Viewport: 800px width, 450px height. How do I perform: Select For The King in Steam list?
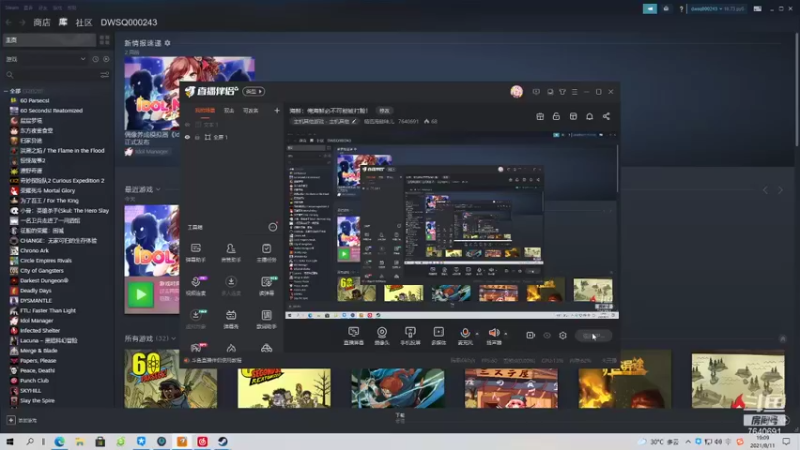tap(49, 201)
